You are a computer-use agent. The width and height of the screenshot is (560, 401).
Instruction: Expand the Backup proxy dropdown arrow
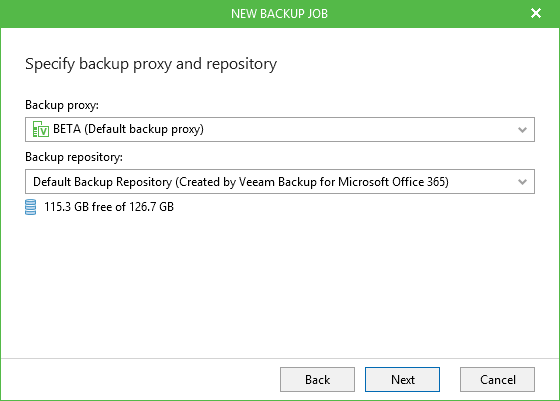[x=522, y=130]
